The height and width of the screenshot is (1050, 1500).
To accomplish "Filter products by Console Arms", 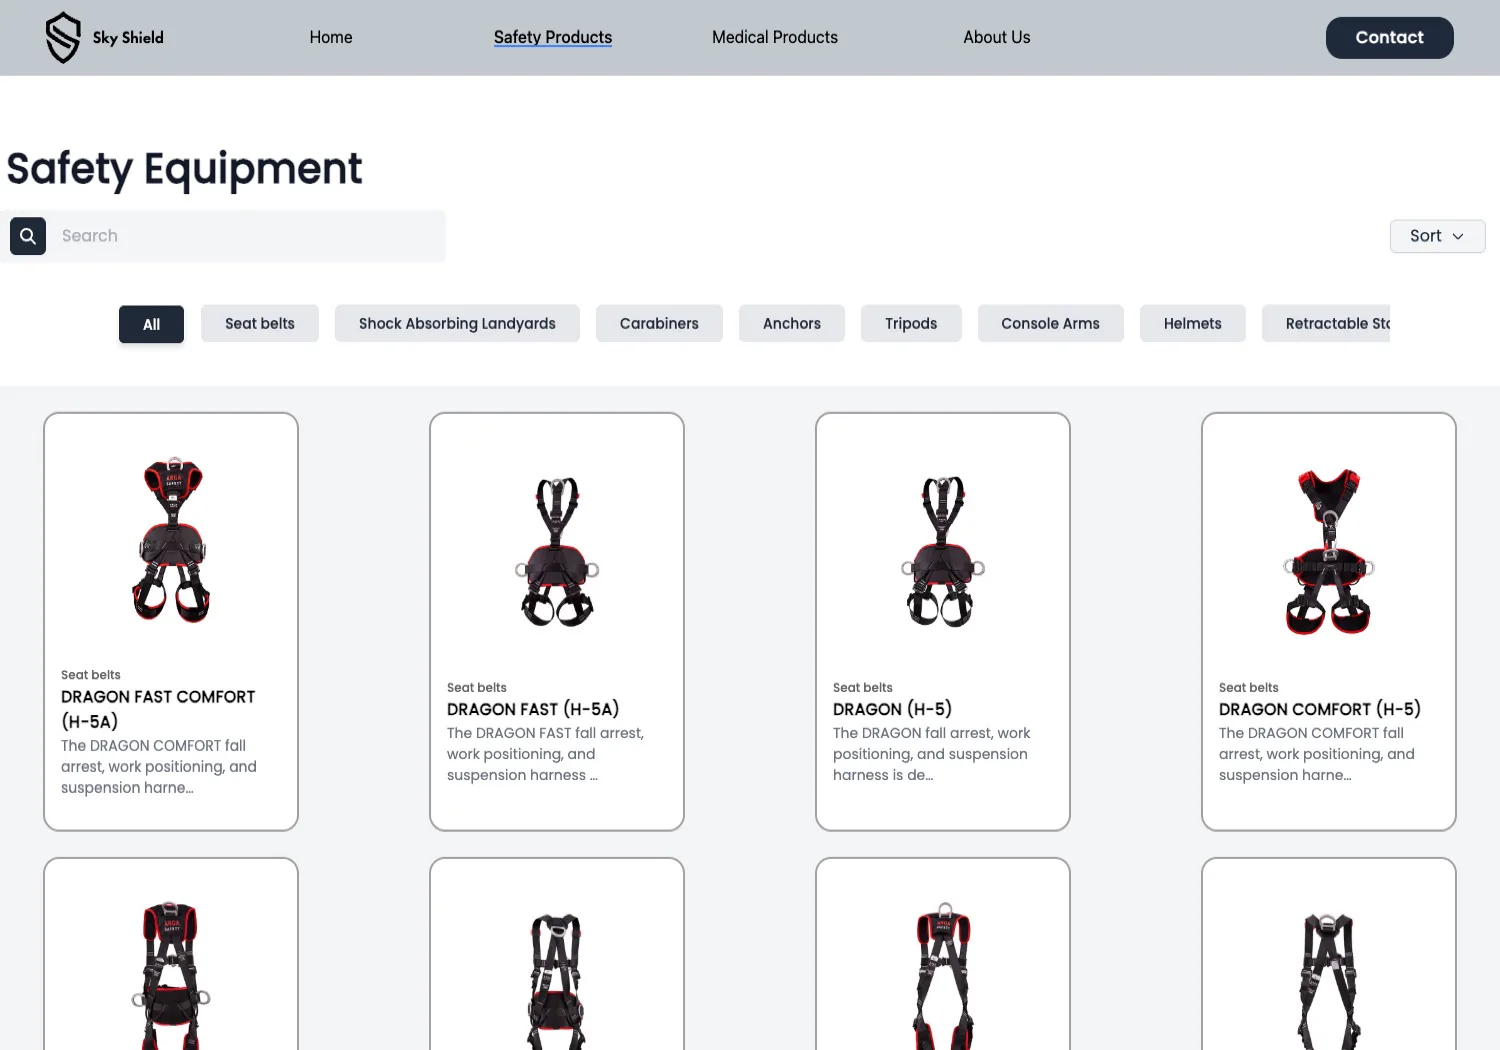I will click(x=1050, y=323).
